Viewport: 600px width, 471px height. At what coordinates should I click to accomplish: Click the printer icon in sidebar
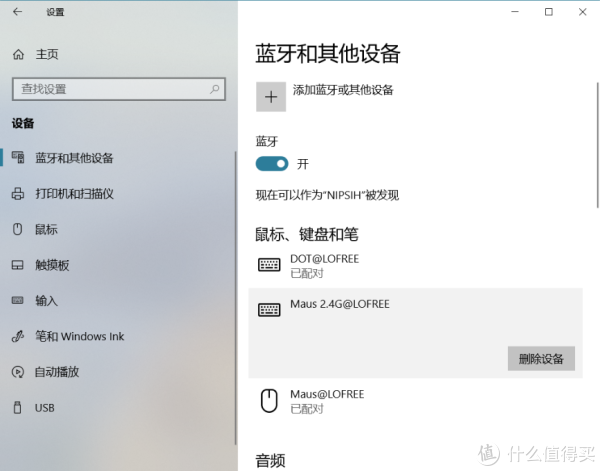[18, 193]
